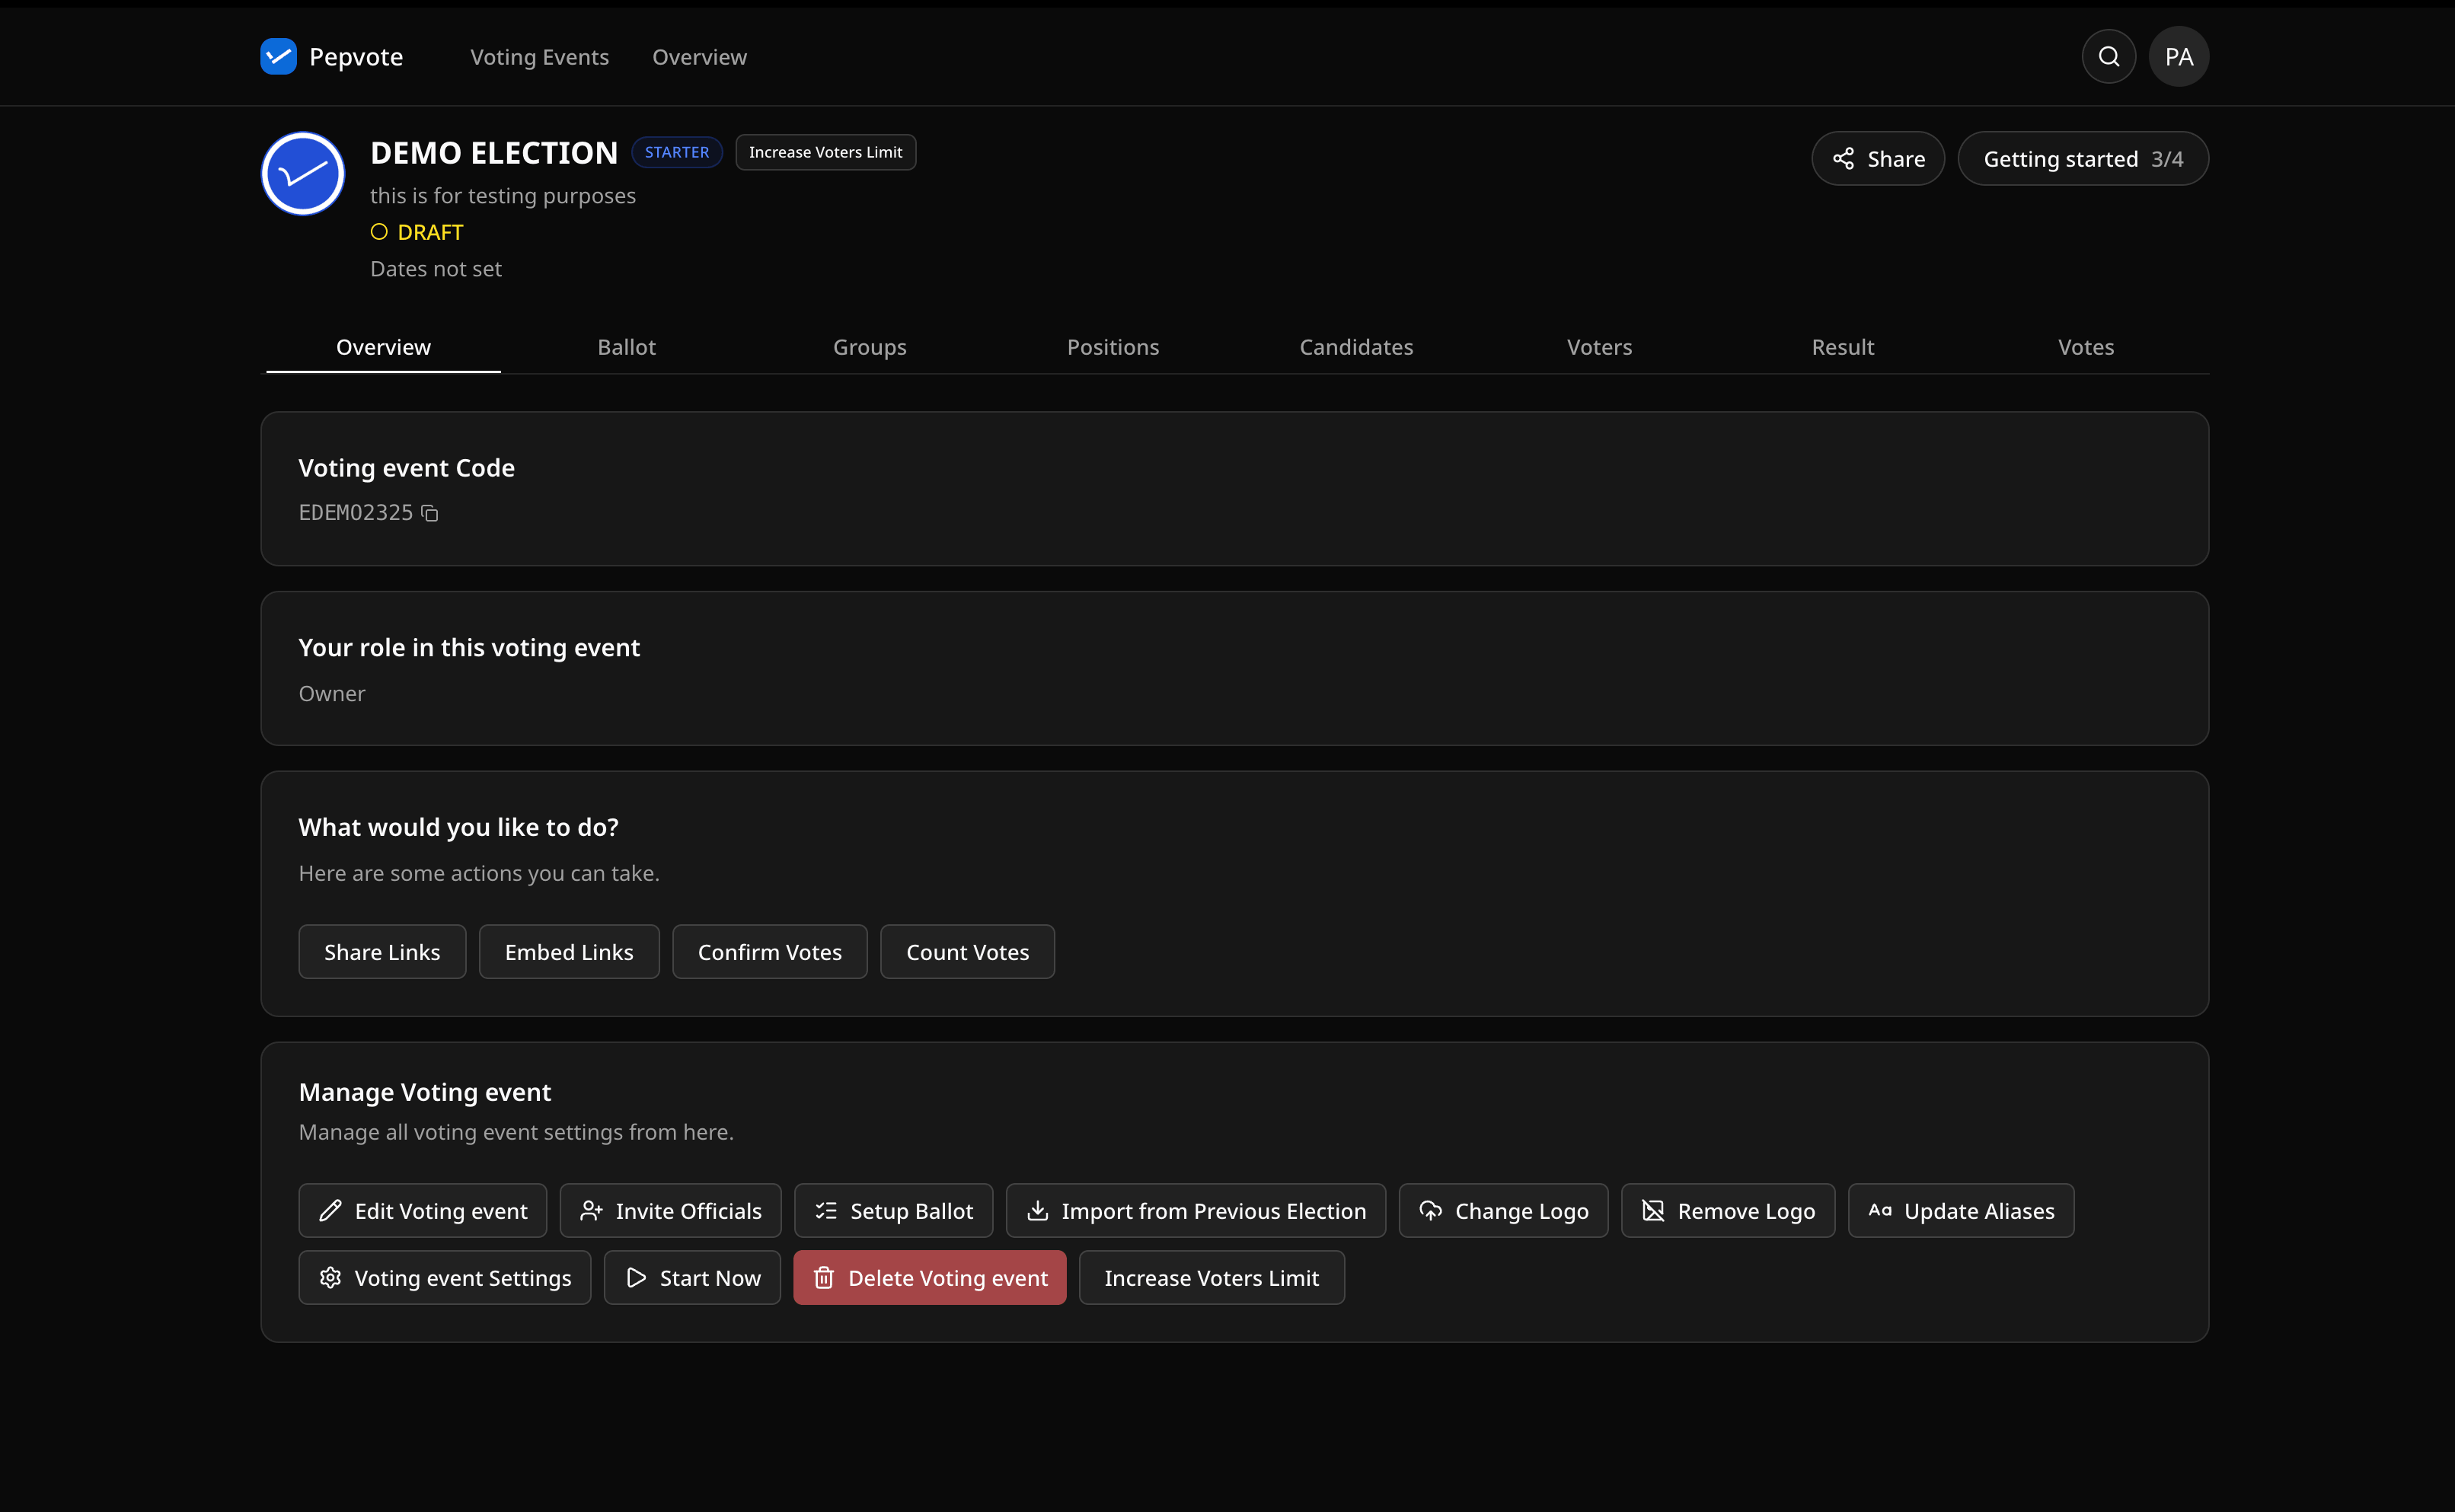Click the play icon Start Now
The width and height of the screenshot is (2455, 1512).
pos(692,1278)
